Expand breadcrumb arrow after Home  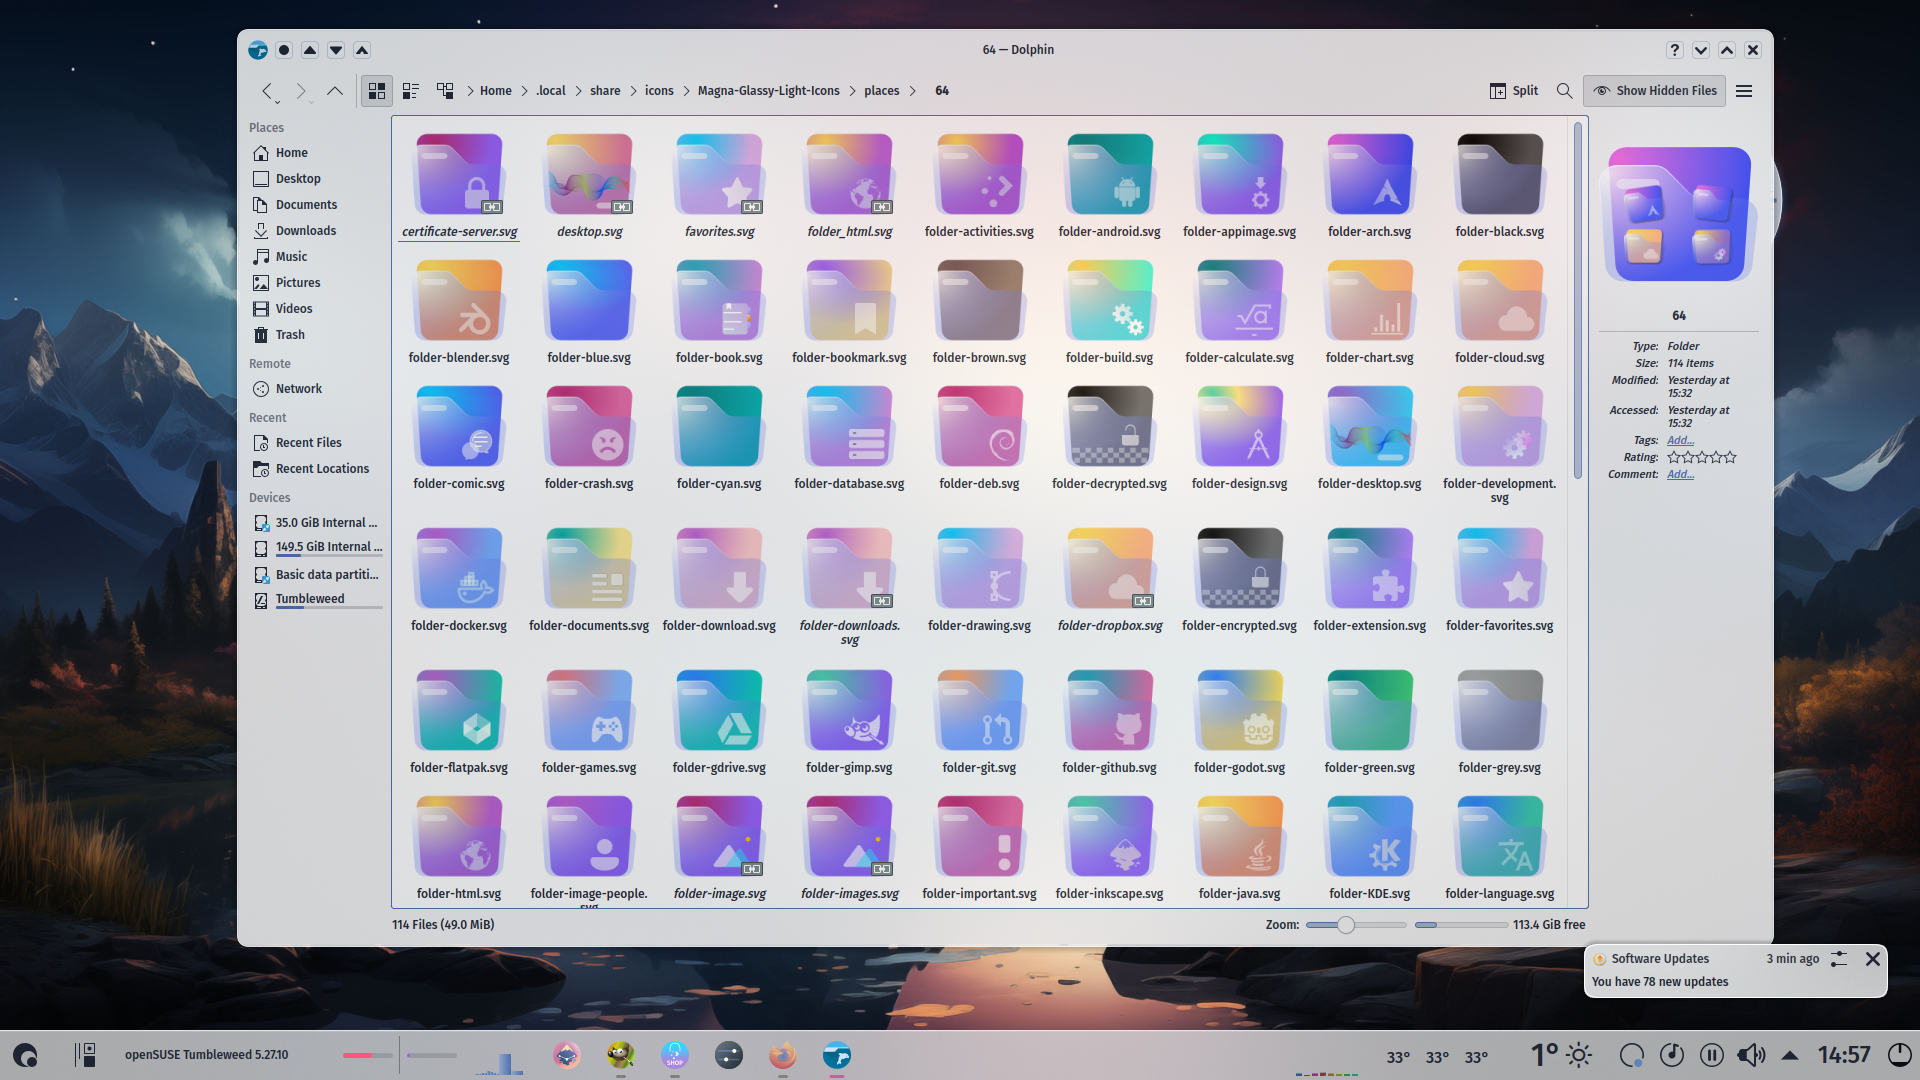tap(523, 91)
